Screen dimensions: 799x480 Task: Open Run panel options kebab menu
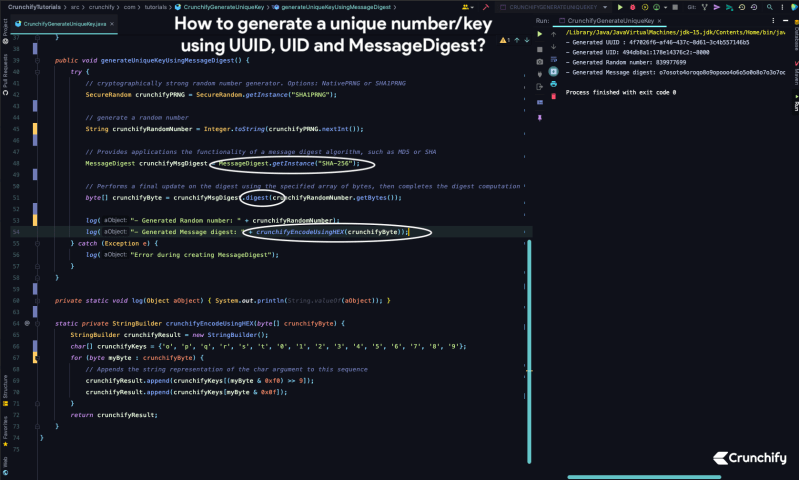[773, 21]
